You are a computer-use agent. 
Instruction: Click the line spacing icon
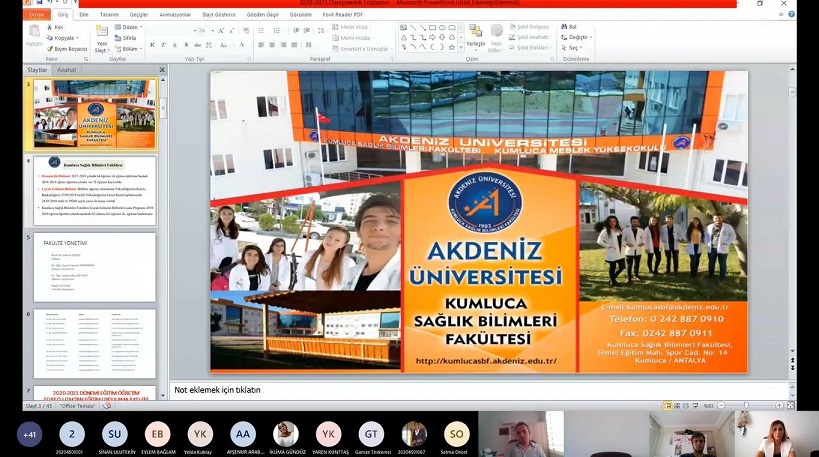click(319, 31)
